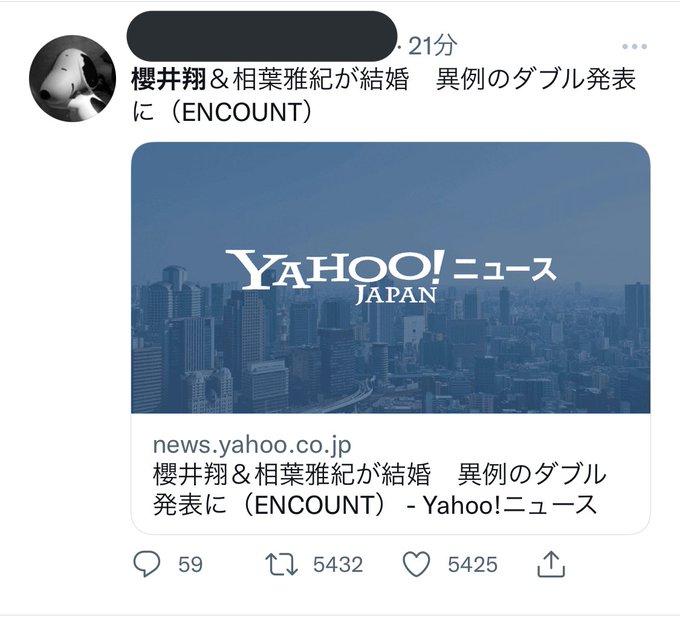Open the 21分 timestamp link

pos(432,45)
